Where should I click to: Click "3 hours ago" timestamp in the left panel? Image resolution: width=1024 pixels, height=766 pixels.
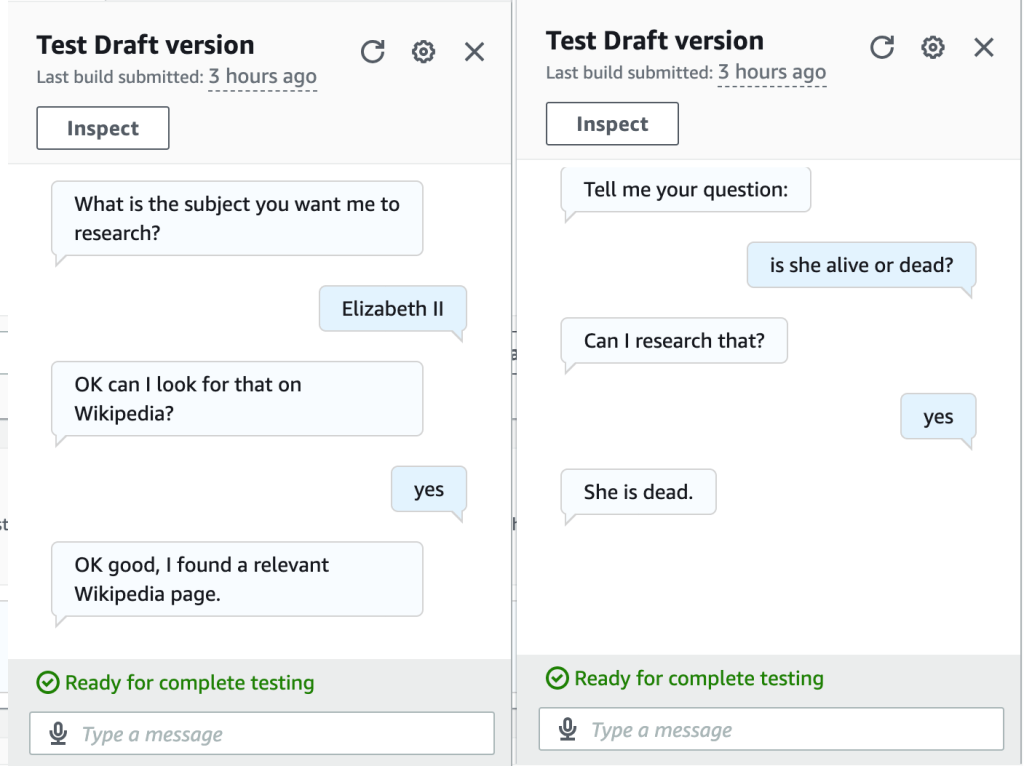click(262, 77)
